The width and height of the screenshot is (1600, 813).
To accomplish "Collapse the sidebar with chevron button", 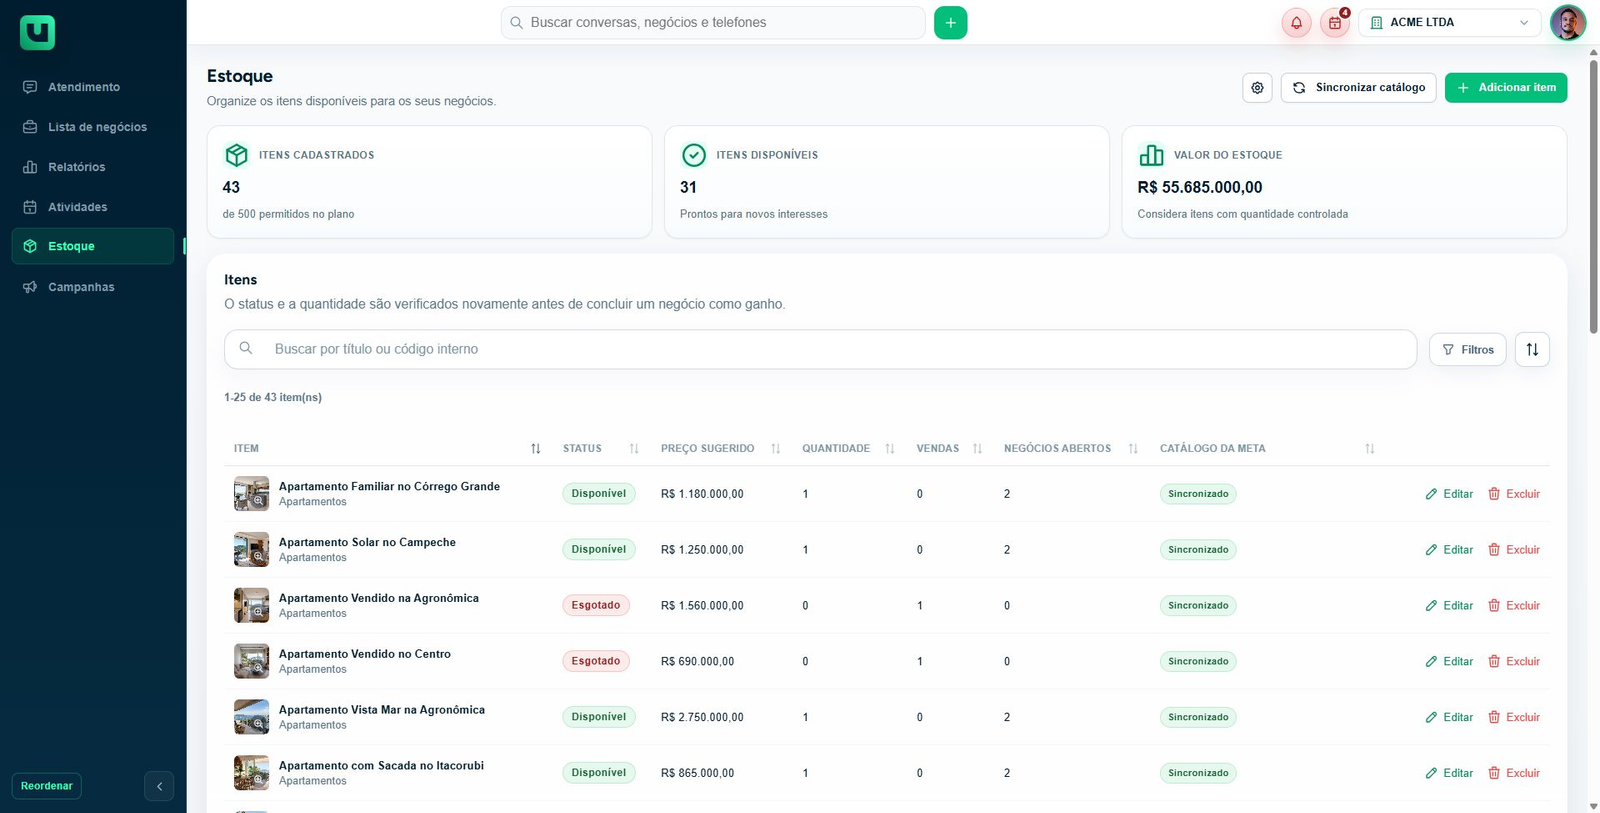I will (x=159, y=786).
